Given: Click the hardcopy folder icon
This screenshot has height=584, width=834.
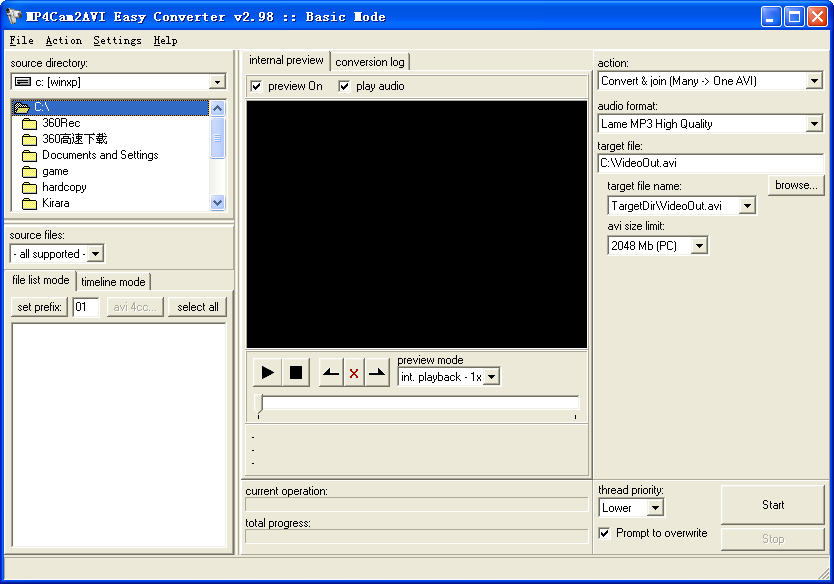Looking at the screenshot, I should pyautogui.click(x=29, y=188).
